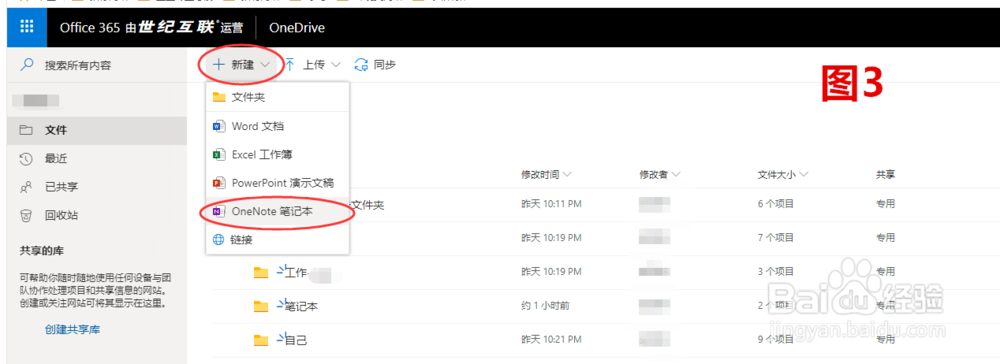Click Office 365 header text
This screenshot has width=1000, height=364.
89,27
